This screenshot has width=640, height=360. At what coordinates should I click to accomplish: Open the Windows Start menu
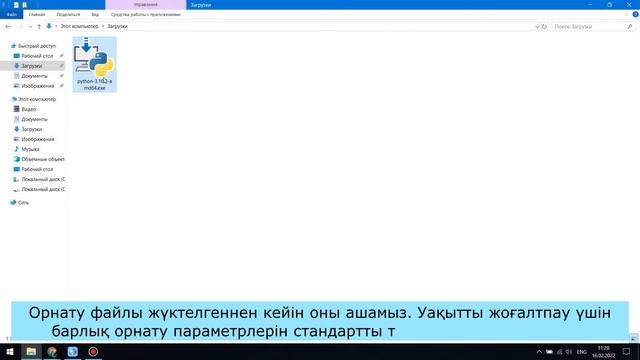click(10, 351)
